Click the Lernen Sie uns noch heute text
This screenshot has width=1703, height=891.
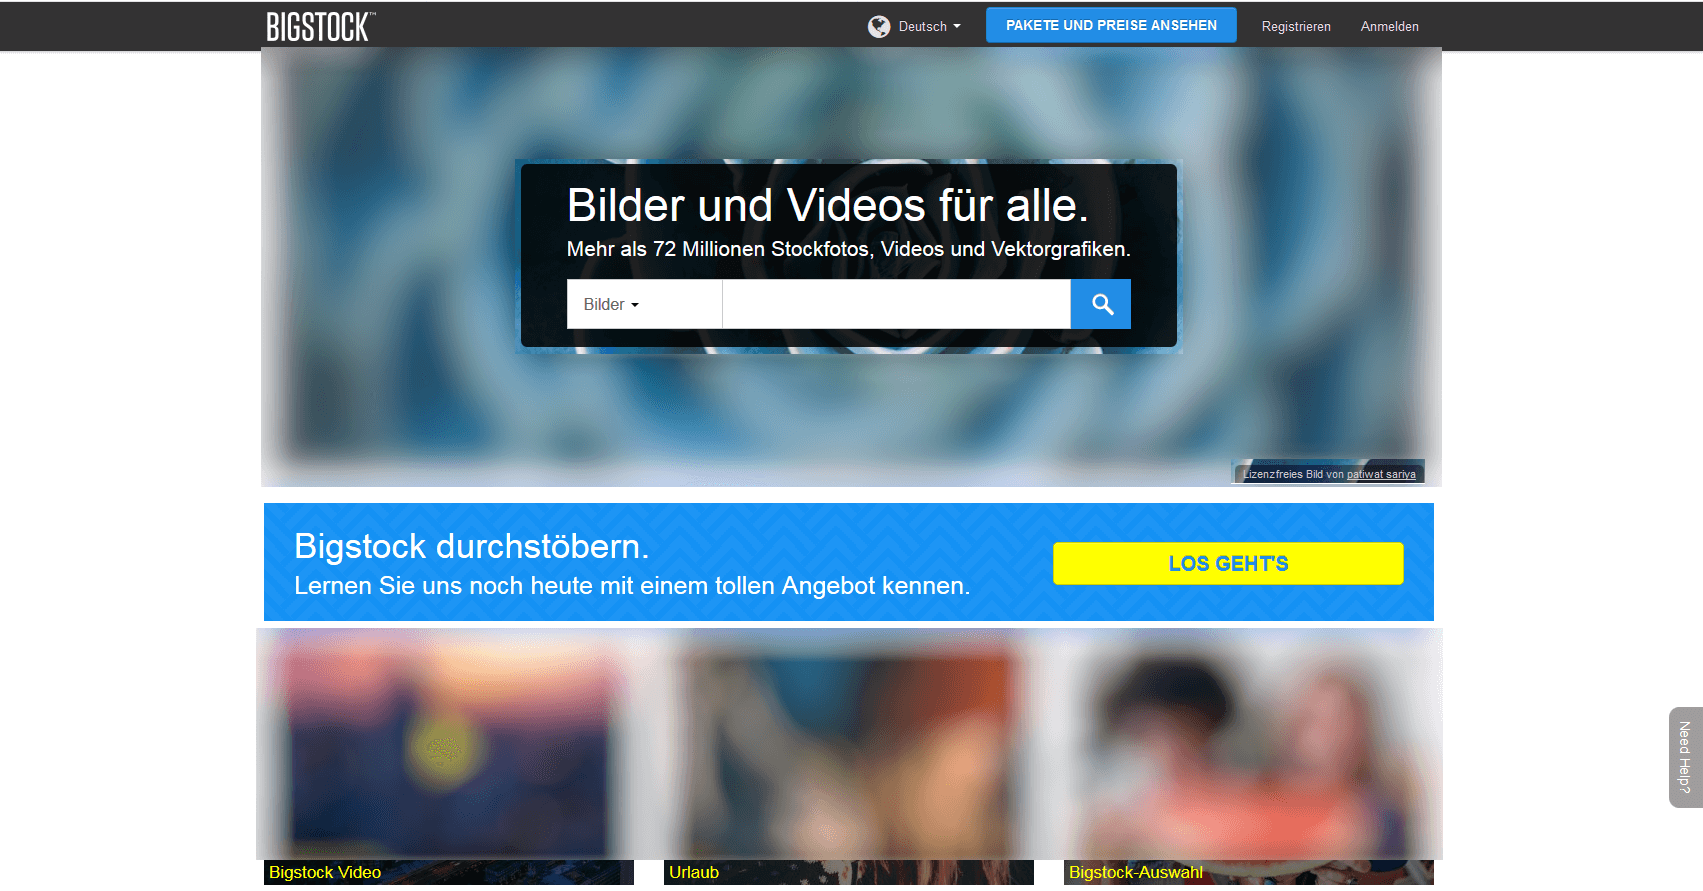pos(632,586)
